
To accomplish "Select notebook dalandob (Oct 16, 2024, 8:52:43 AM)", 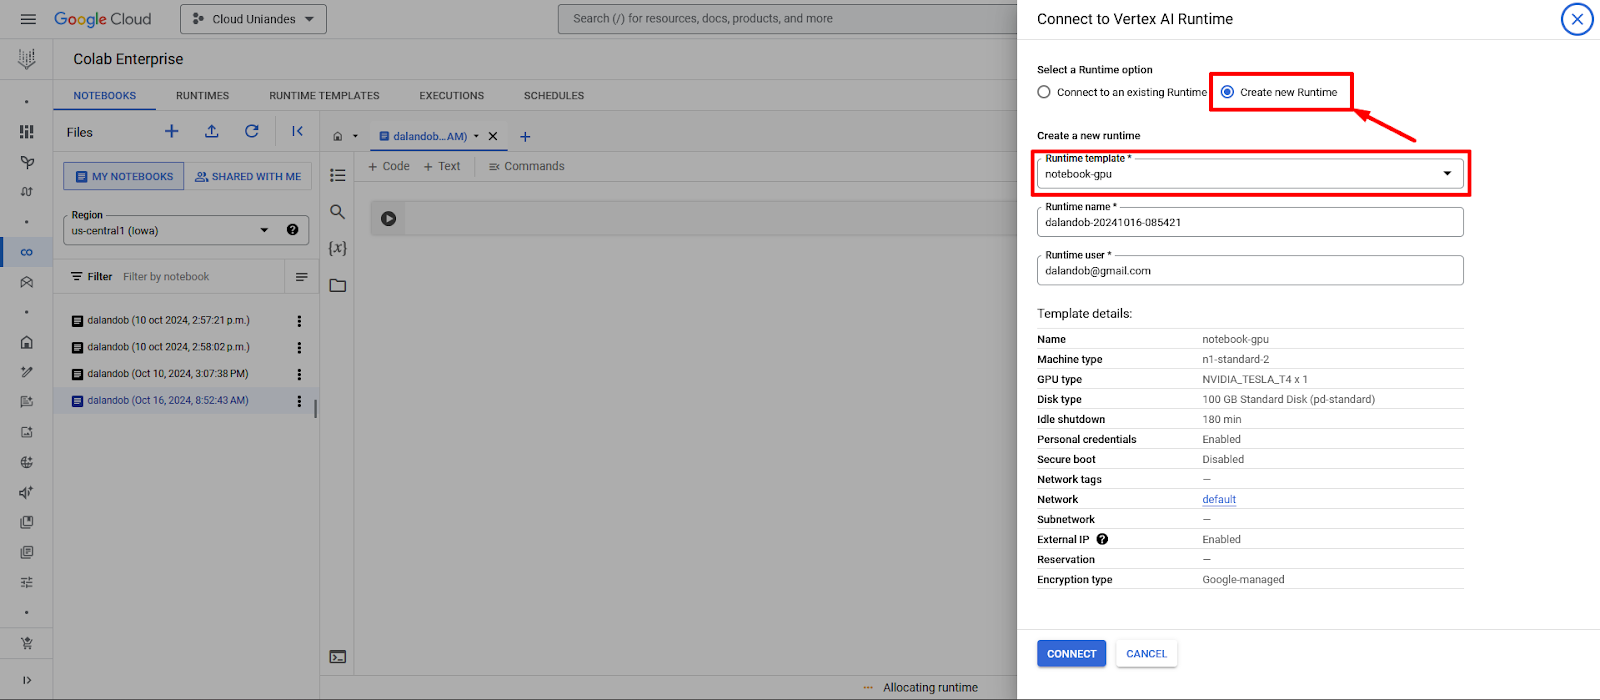I will [168, 400].
